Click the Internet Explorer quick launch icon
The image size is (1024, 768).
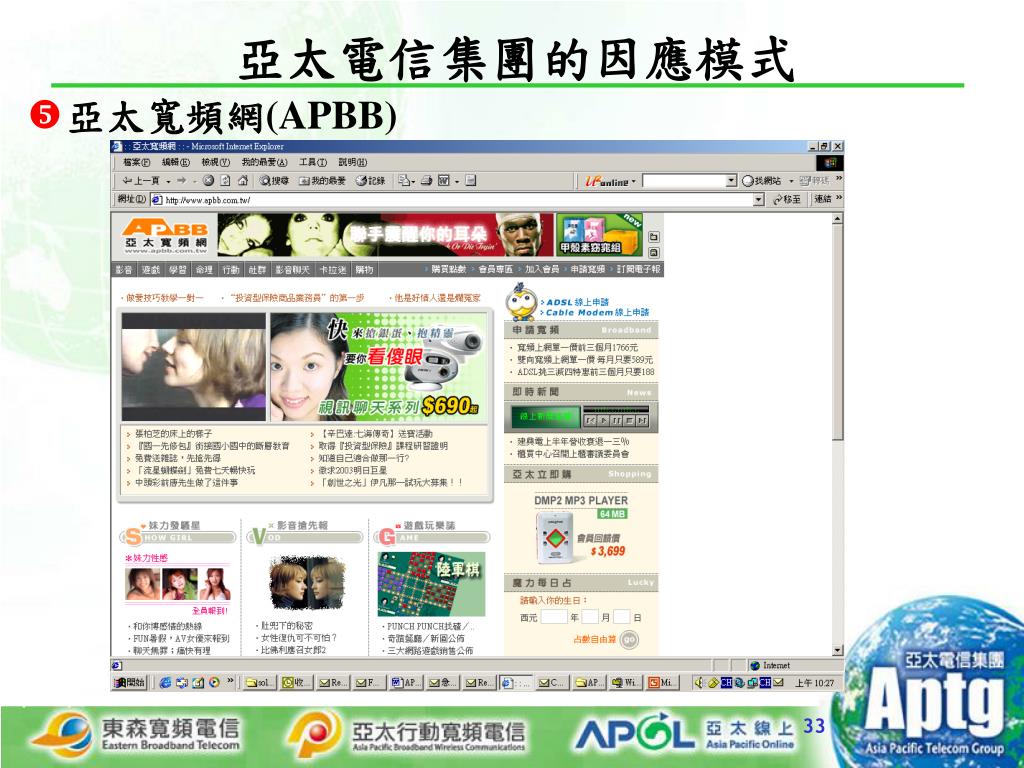165,683
